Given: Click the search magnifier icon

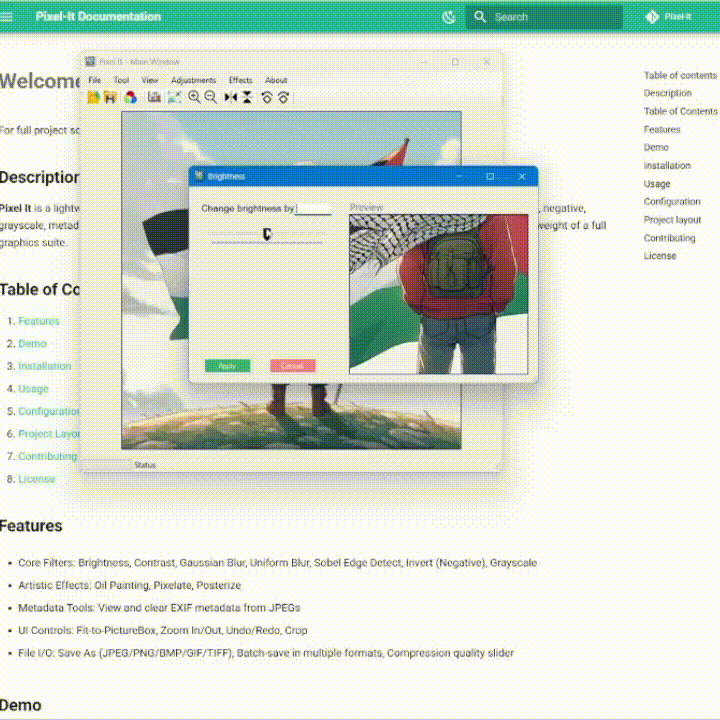Looking at the screenshot, I should (479, 17).
